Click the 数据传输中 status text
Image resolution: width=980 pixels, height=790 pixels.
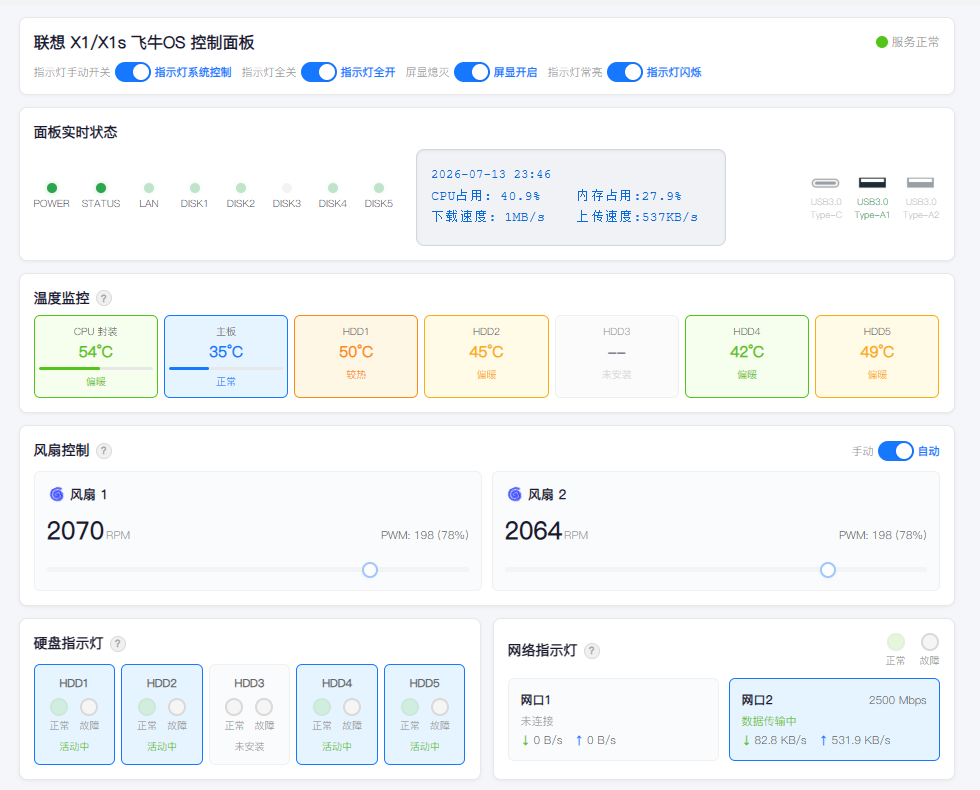coord(769,721)
